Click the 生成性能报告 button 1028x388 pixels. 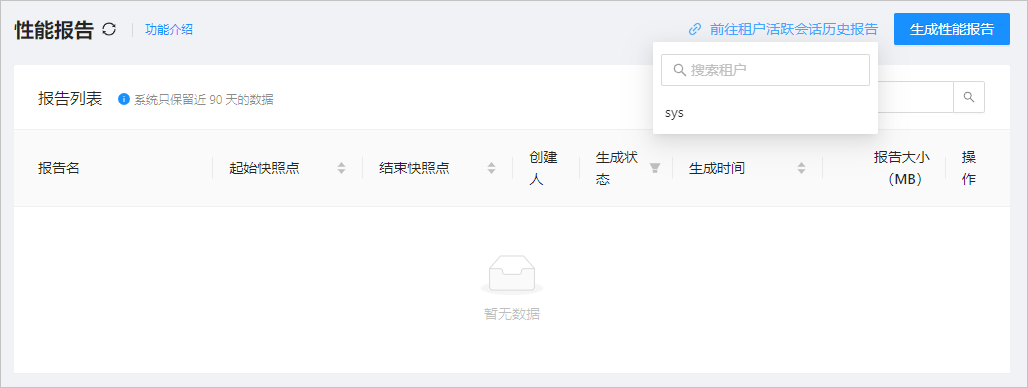[951, 29]
